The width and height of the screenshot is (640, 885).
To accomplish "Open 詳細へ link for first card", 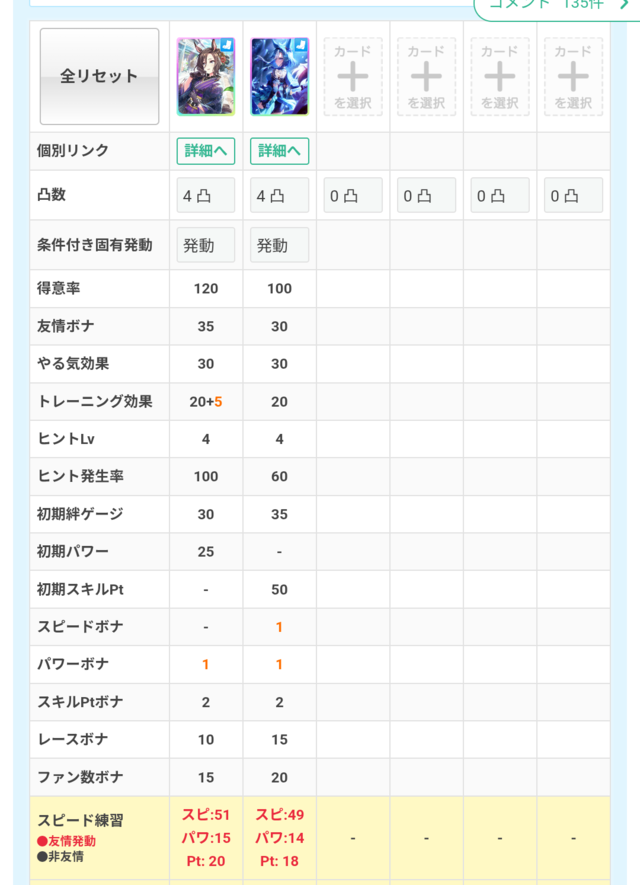I will coord(206,151).
